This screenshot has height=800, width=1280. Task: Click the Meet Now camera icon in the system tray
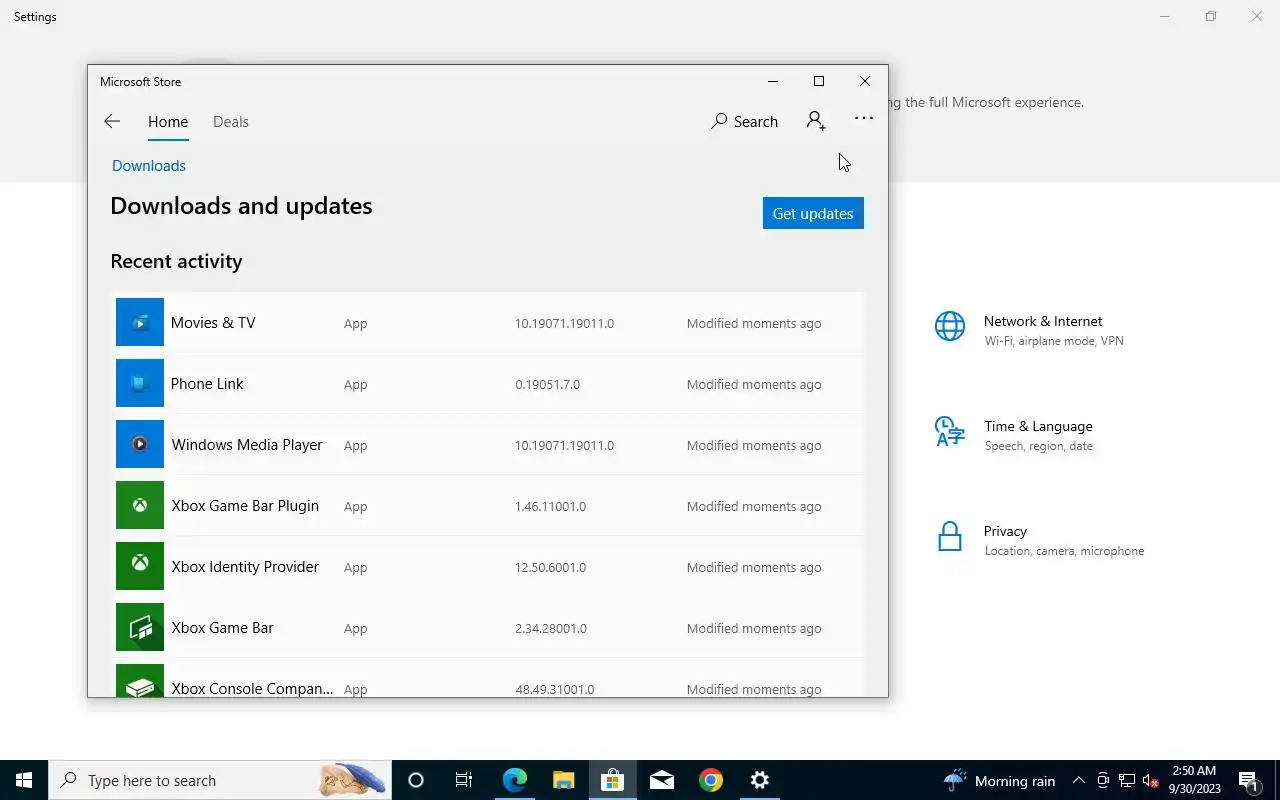coord(1103,780)
